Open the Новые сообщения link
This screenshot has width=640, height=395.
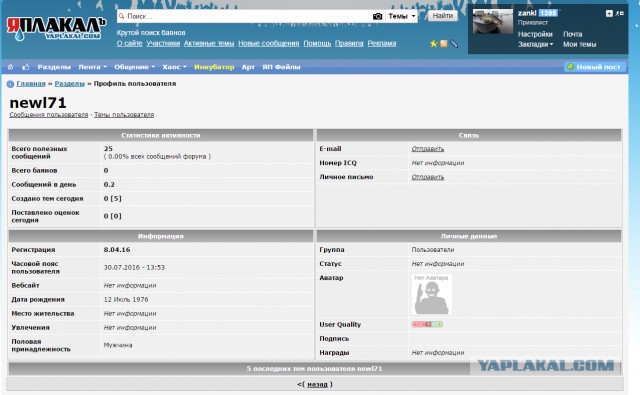269,43
